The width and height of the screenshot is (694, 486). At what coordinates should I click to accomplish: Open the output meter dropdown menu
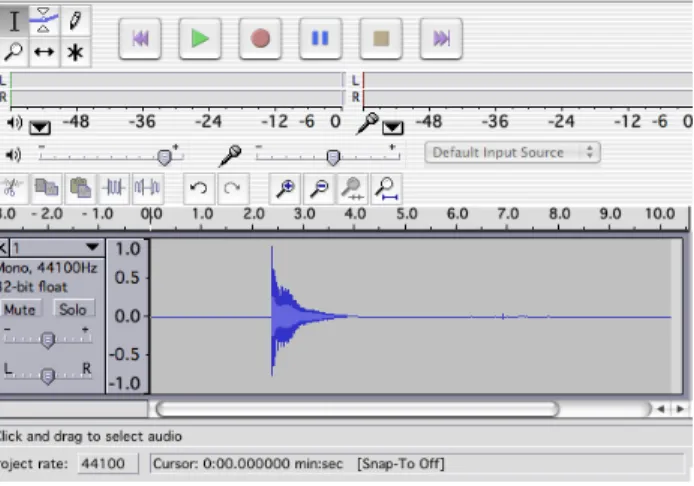pyautogui.click(x=40, y=128)
